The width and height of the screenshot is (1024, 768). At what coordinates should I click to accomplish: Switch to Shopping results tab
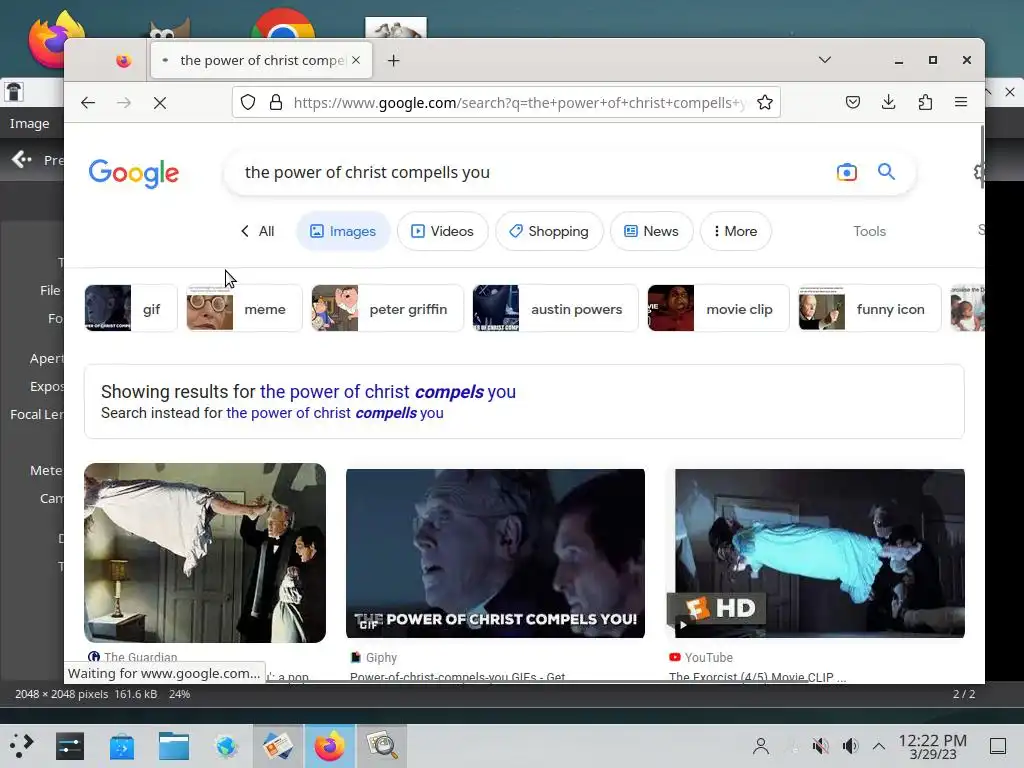(x=549, y=231)
